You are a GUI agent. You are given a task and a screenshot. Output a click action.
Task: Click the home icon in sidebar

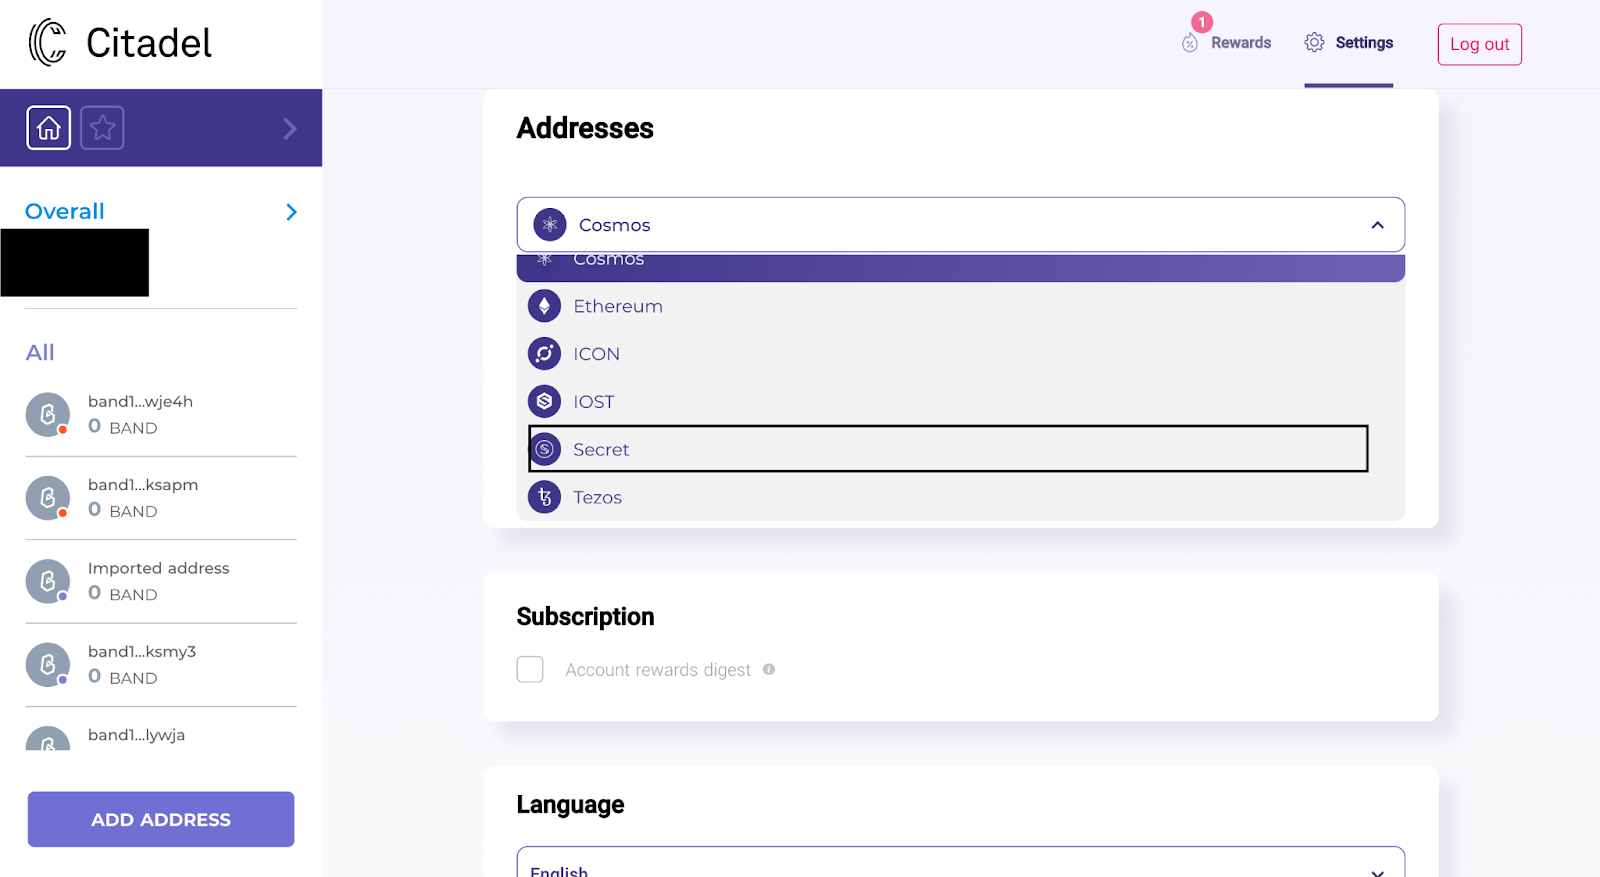(48, 128)
